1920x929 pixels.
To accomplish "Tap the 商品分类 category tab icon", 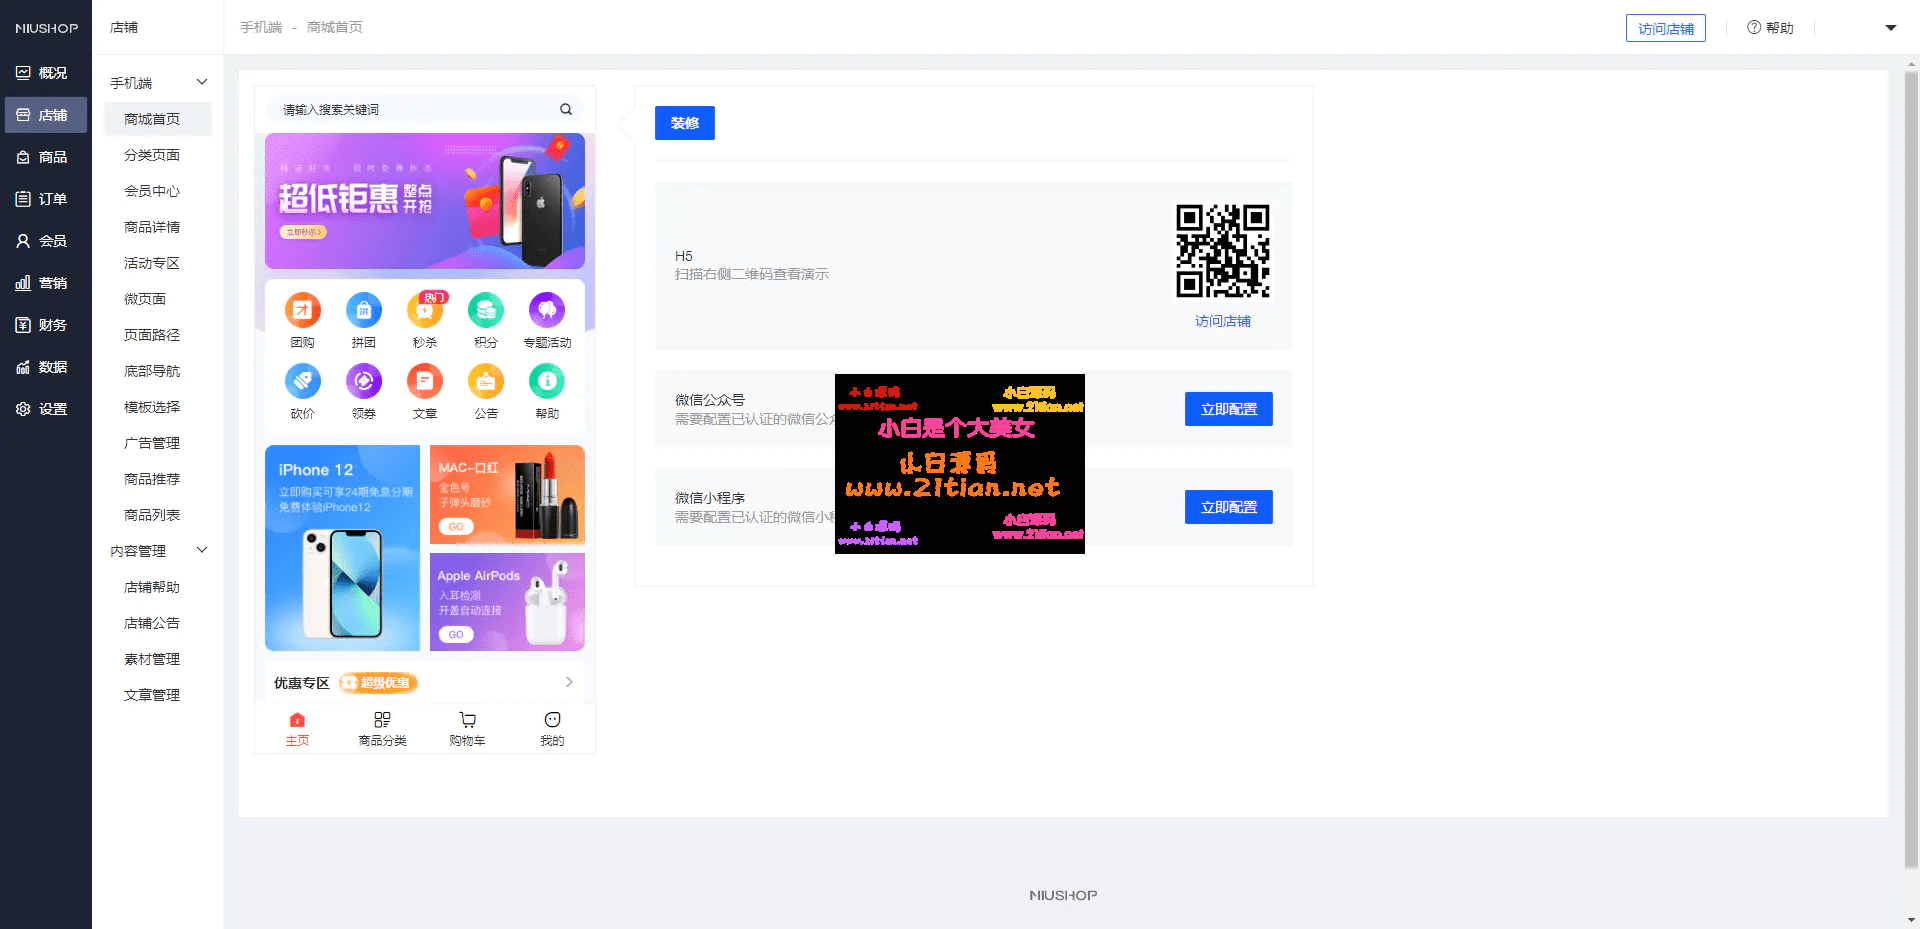I will pyautogui.click(x=382, y=720).
